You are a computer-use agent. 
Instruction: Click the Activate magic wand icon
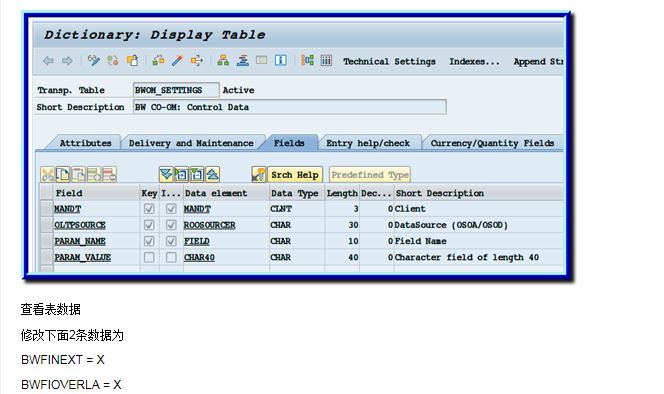click(x=177, y=61)
